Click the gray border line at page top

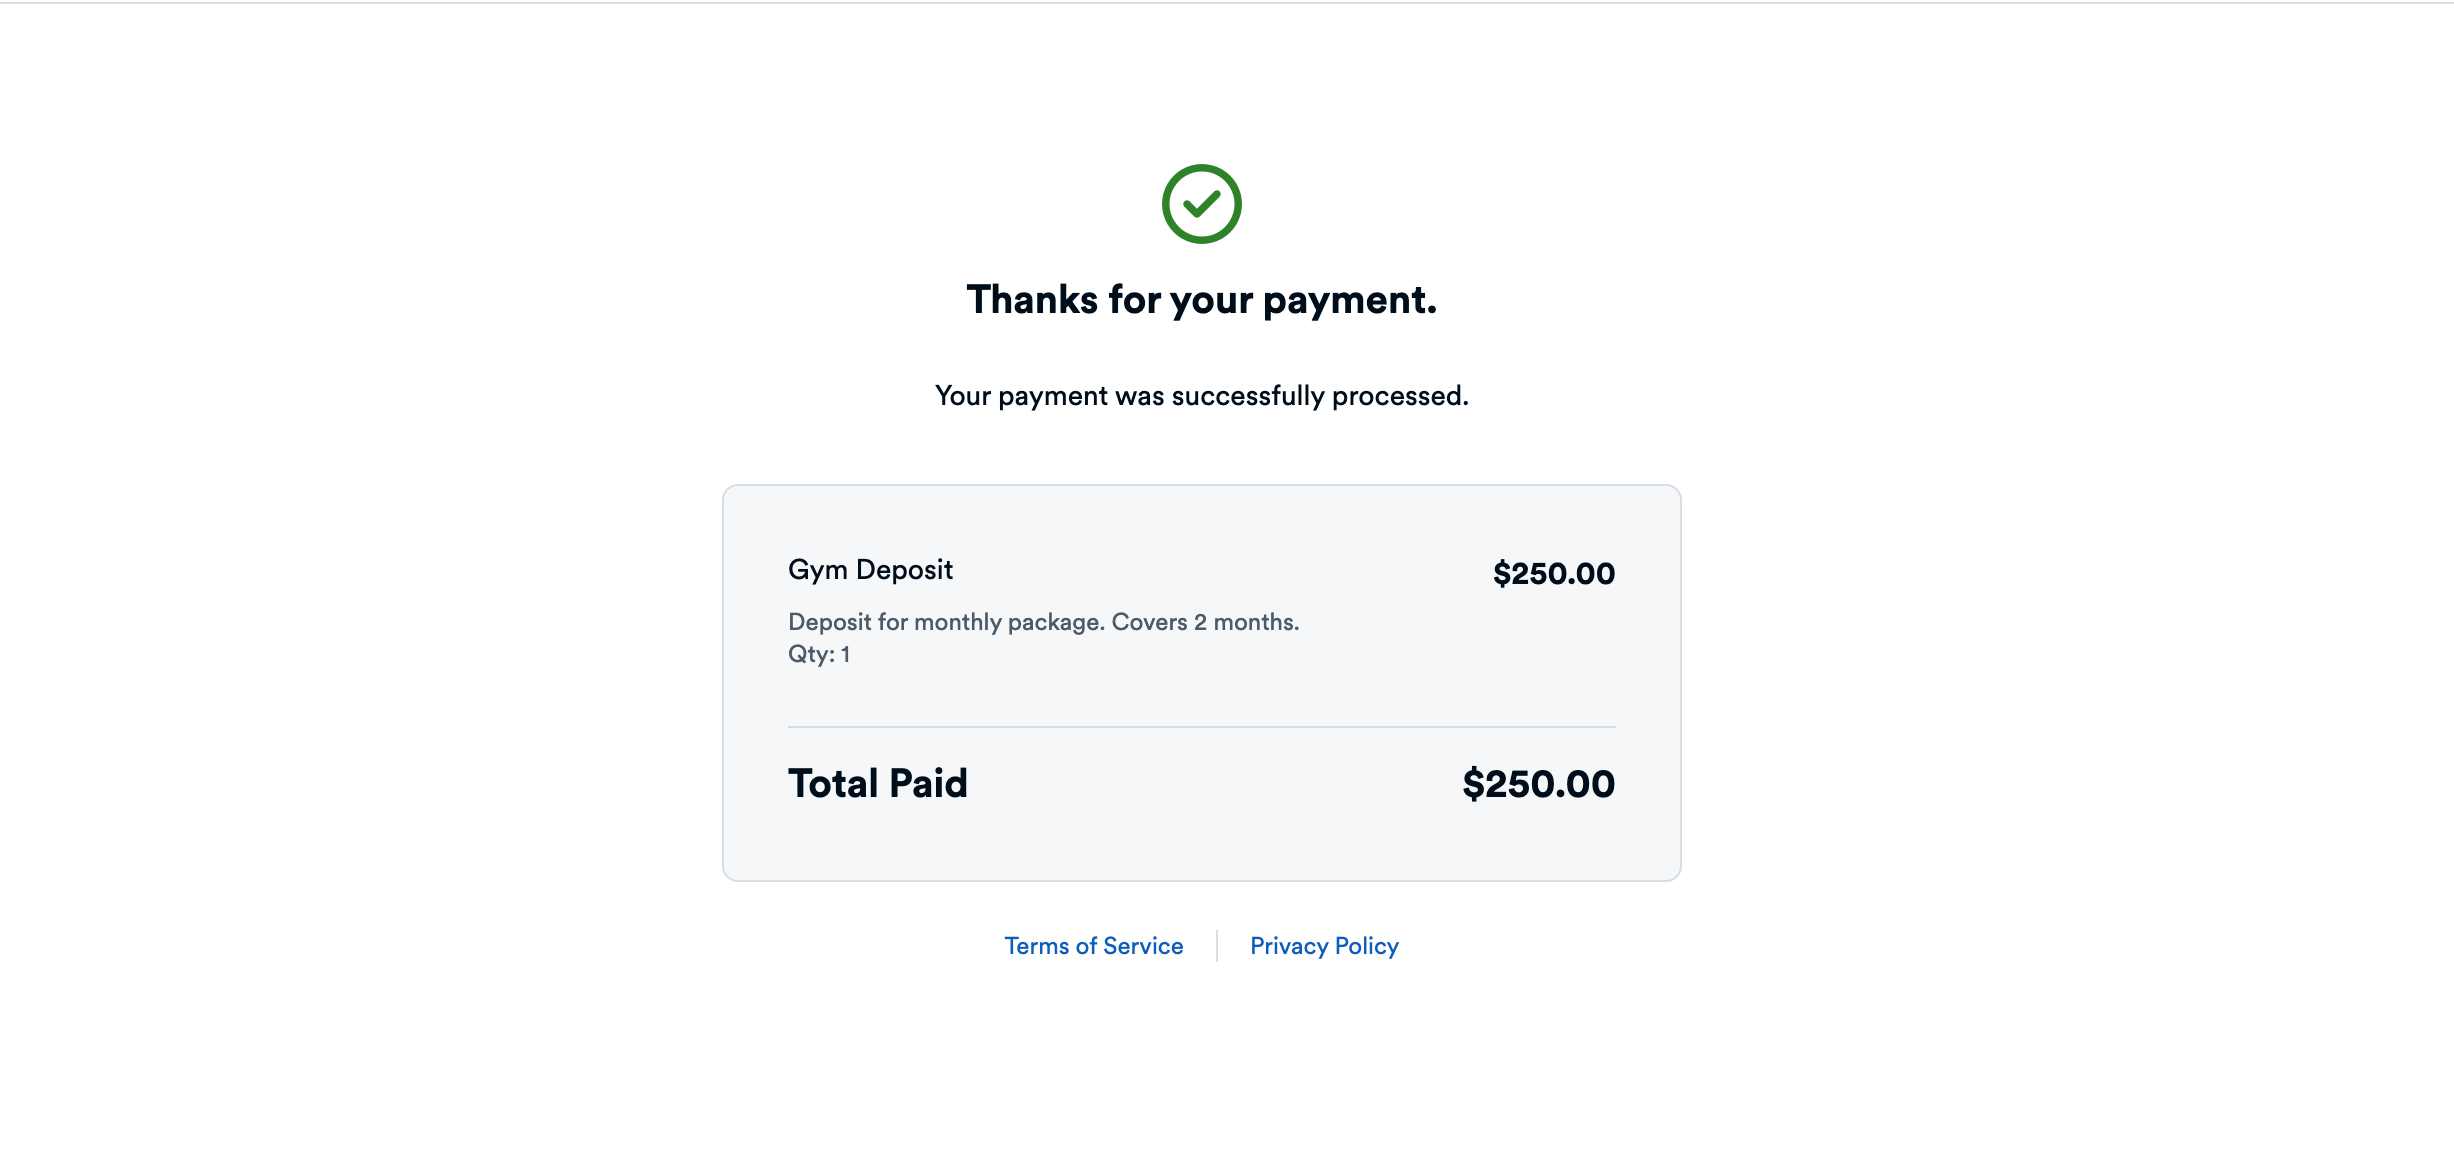click(1227, 3)
